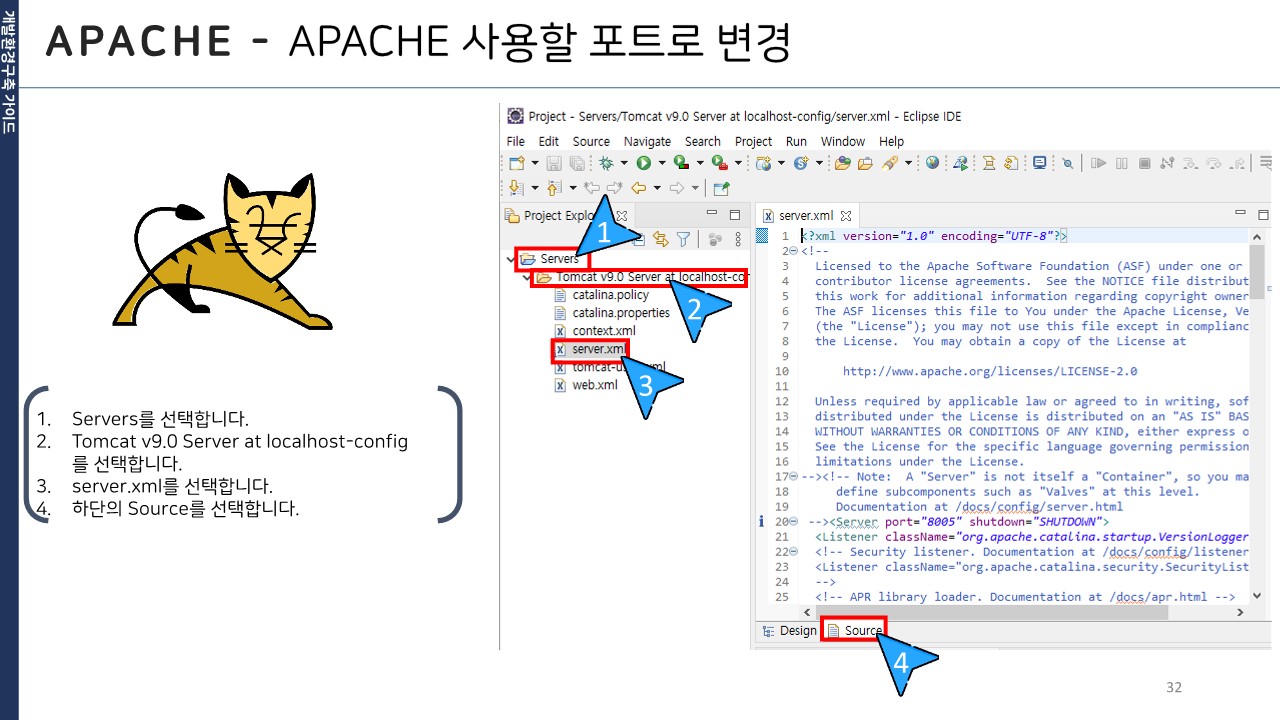This screenshot has height=720, width=1280.
Task: Open Project Explorer View Menu dots
Action: click(x=739, y=238)
